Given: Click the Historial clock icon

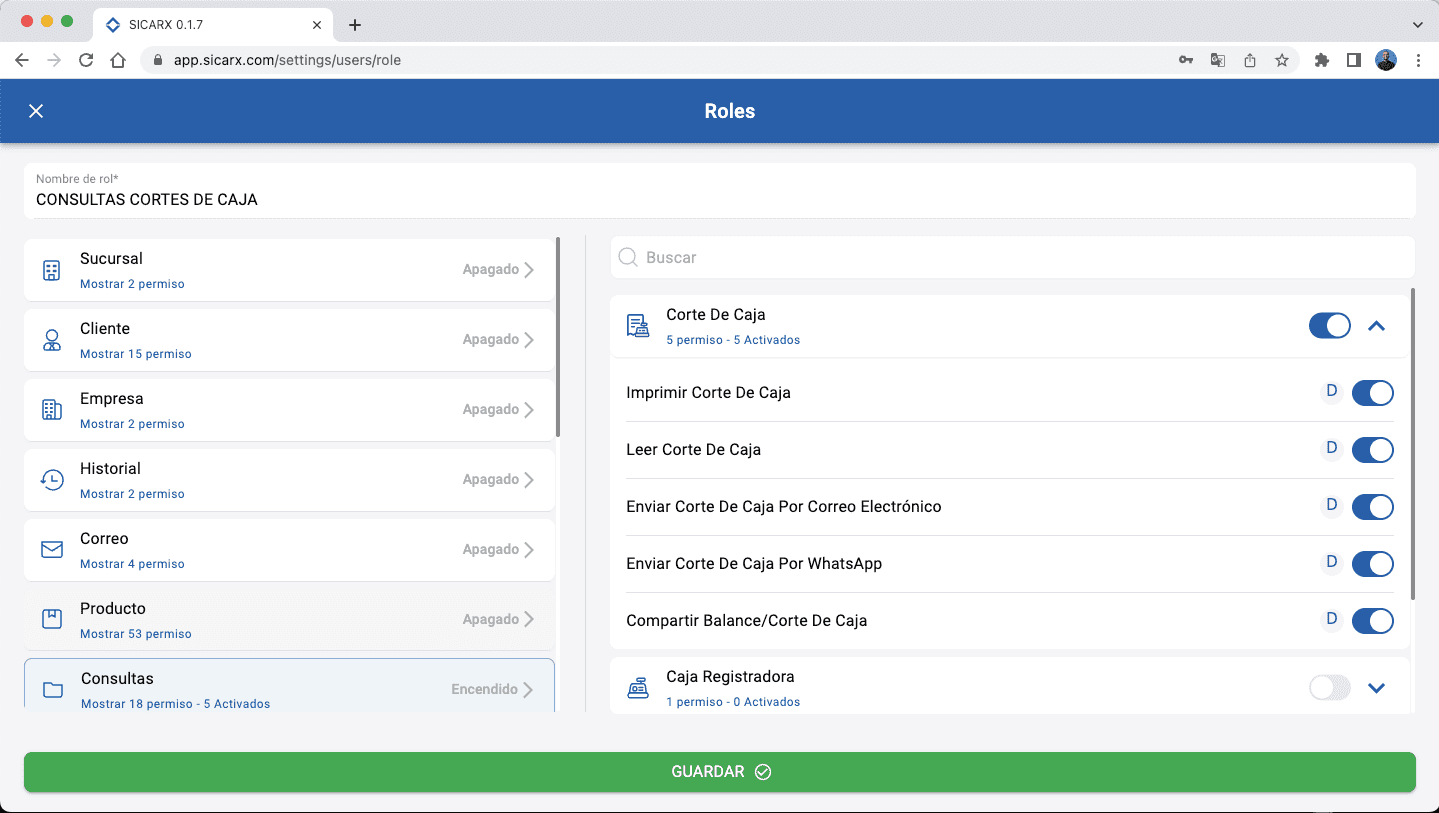Looking at the screenshot, I should click(x=52, y=480).
